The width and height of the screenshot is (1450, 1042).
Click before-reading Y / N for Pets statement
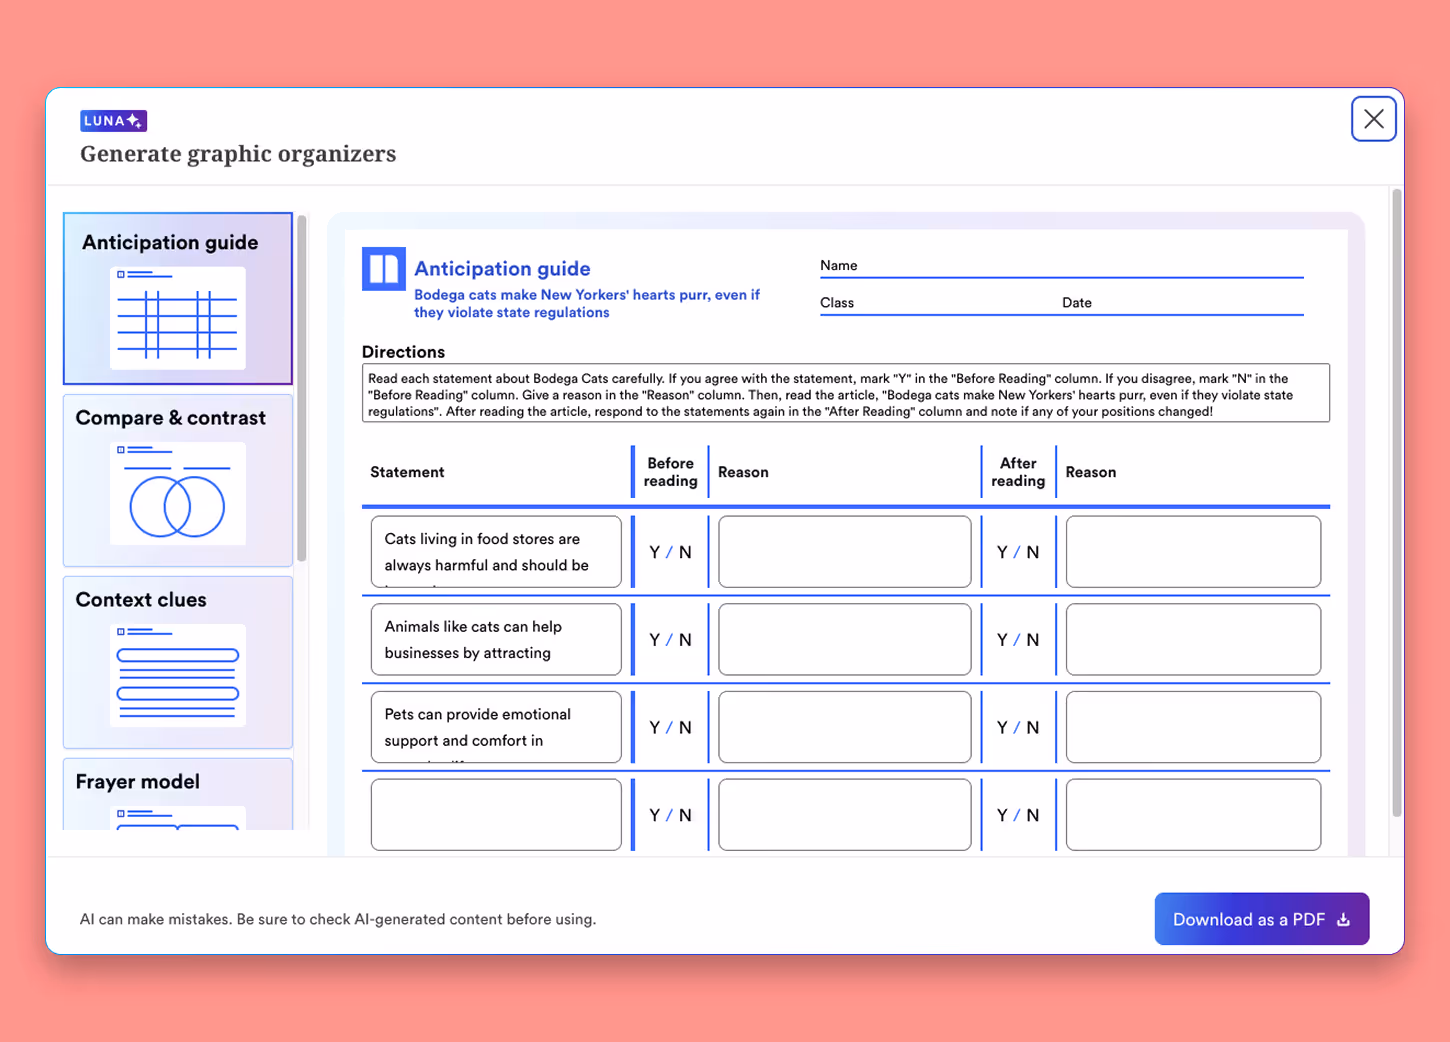pyautogui.click(x=670, y=728)
